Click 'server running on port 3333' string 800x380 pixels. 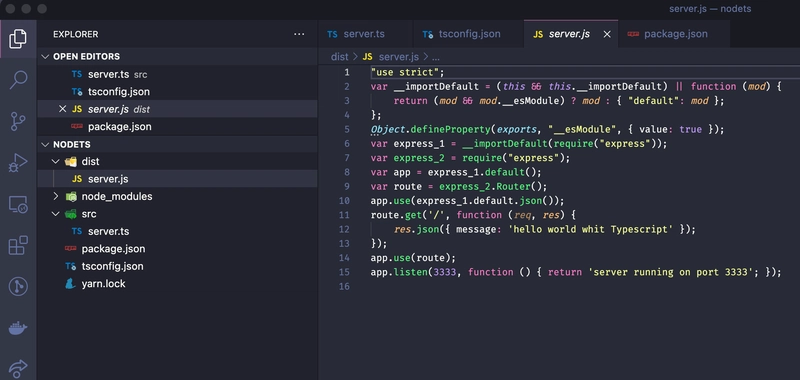(670, 272)
